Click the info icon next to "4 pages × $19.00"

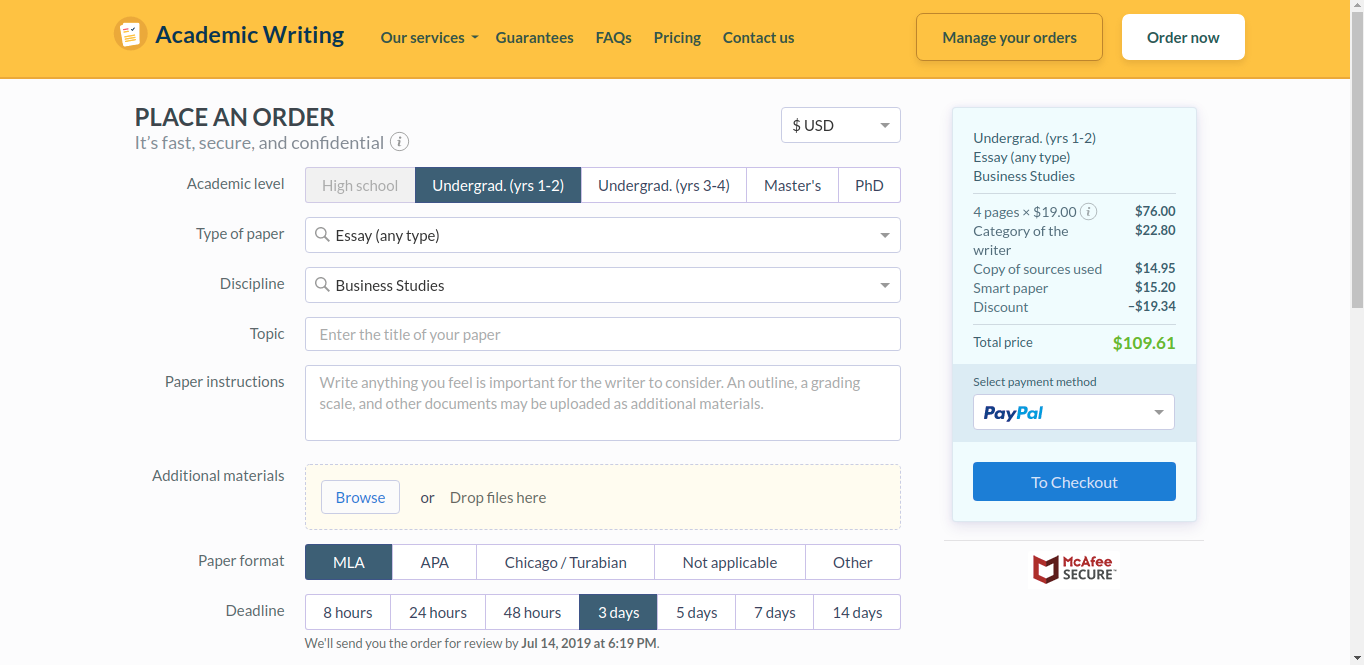tap(1089, 211)
